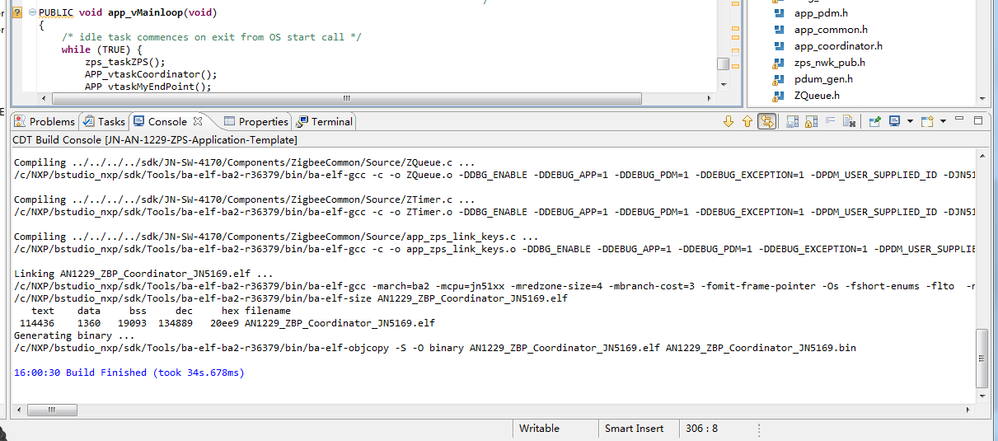
Task: Go to previous build error arrow
Action: pyautogui.click(x=747, y=121)
